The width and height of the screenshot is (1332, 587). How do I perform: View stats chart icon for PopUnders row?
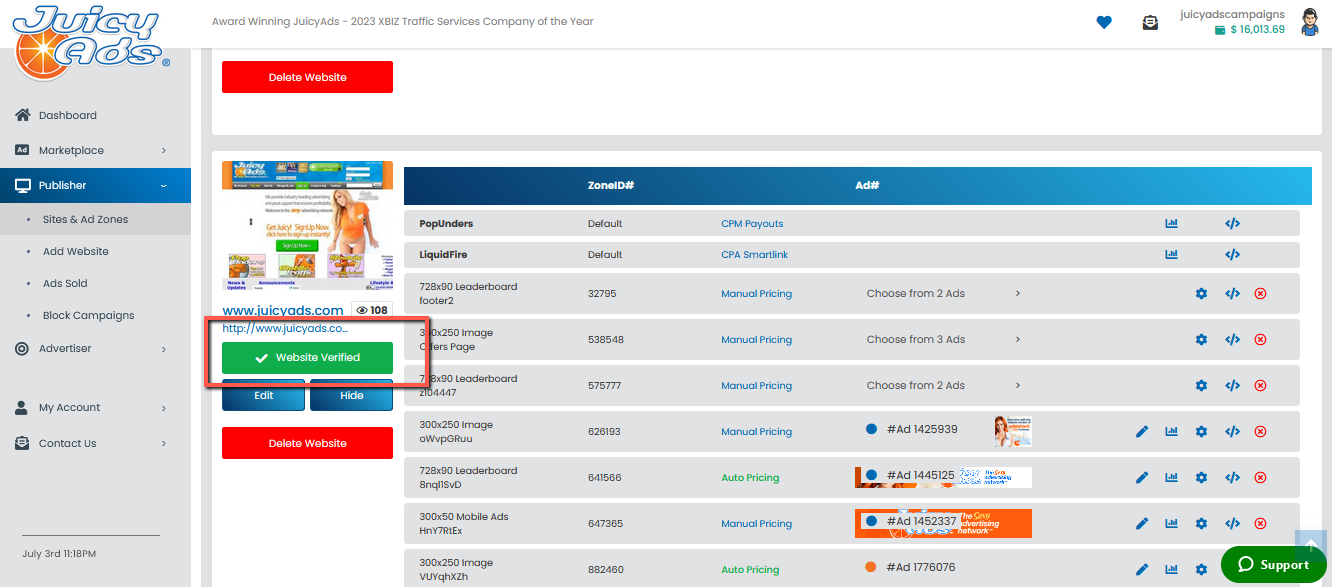coord(1171,224)
